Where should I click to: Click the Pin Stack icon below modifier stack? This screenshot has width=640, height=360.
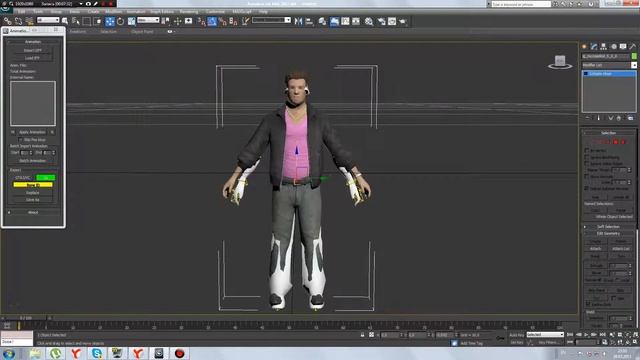587,118
